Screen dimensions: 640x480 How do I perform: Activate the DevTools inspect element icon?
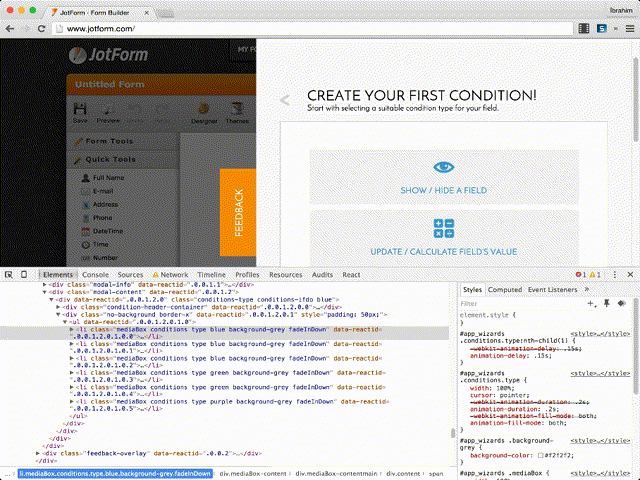[x=9, y=275]
